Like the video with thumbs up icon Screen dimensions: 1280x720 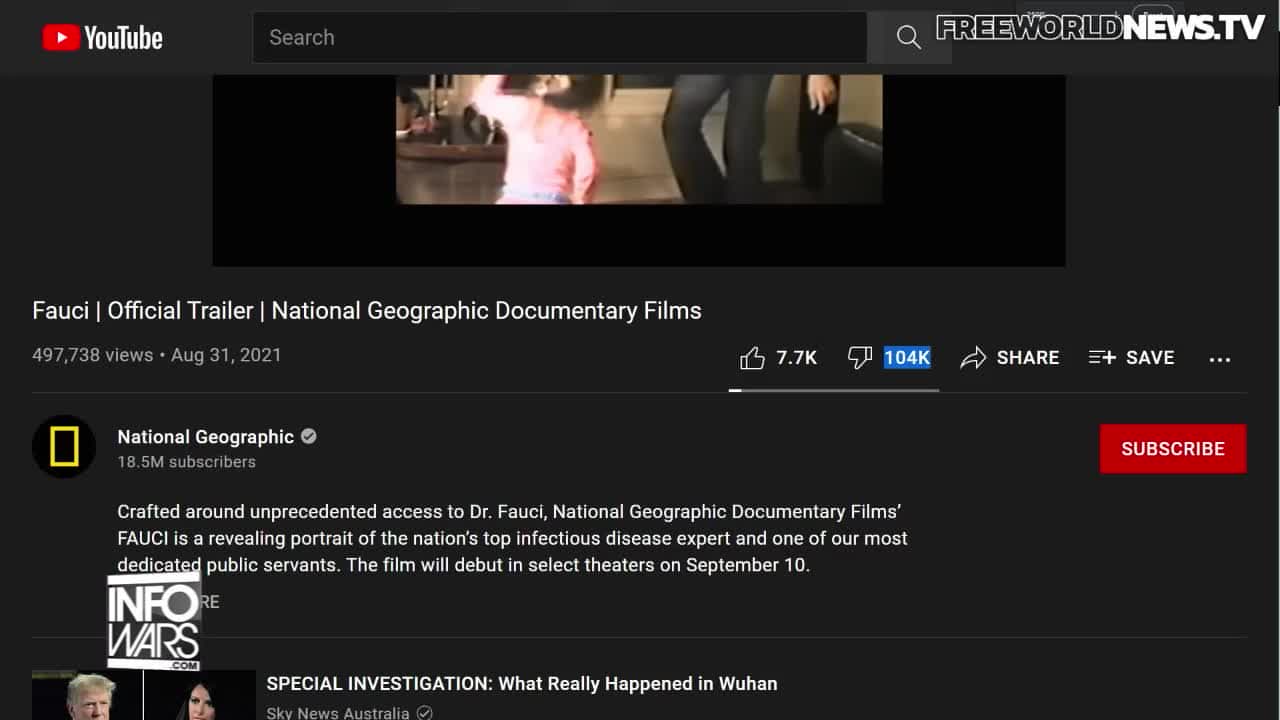click(x=752, y=358)
